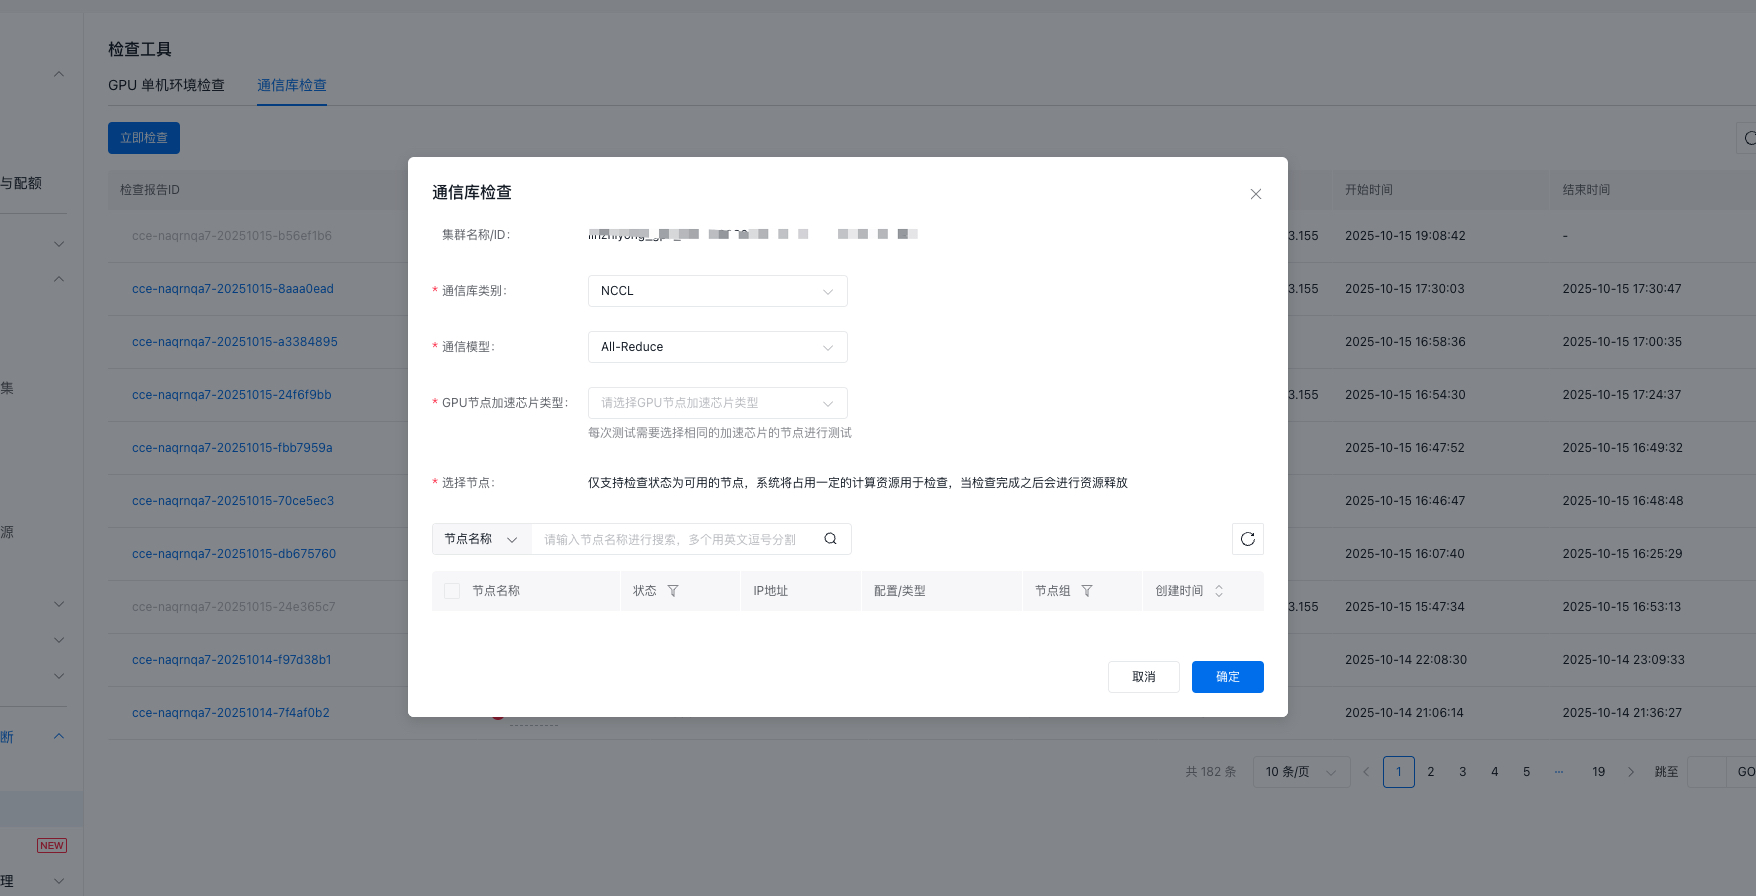Click the filter icon beside 节点组 column
1756x896 pixels.
coord(1087,591)
